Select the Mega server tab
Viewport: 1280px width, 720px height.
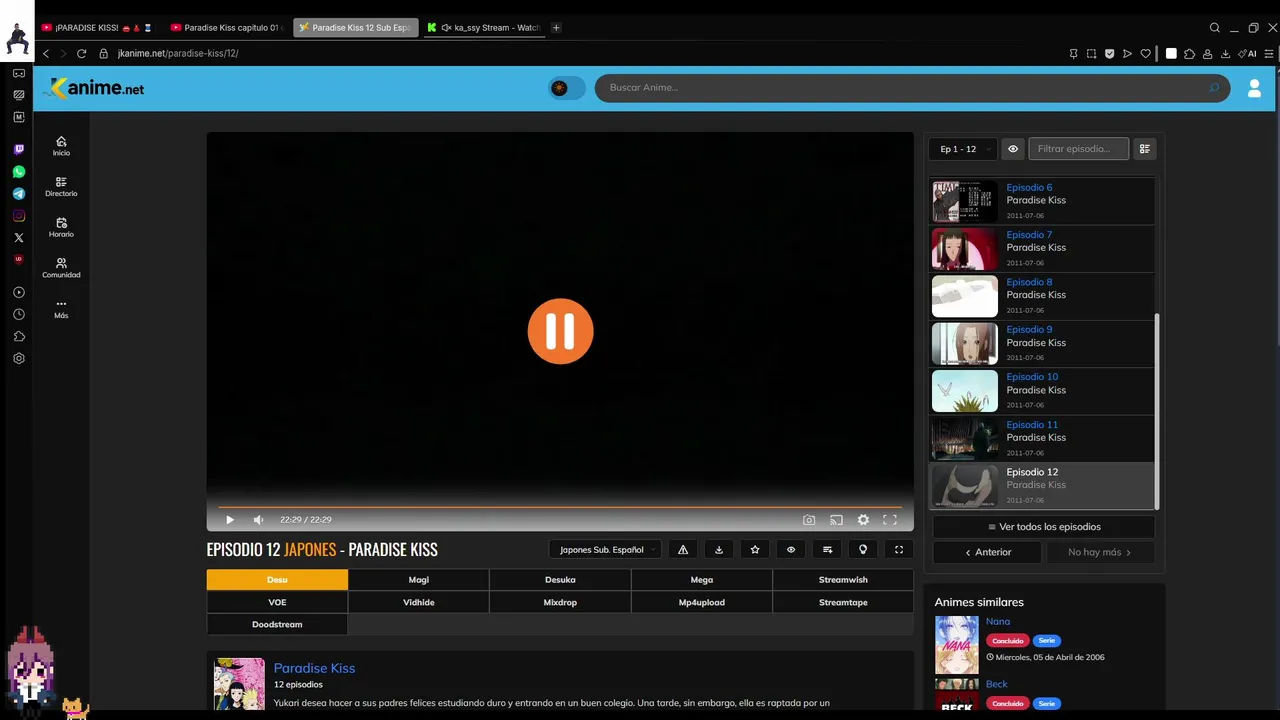702,580
